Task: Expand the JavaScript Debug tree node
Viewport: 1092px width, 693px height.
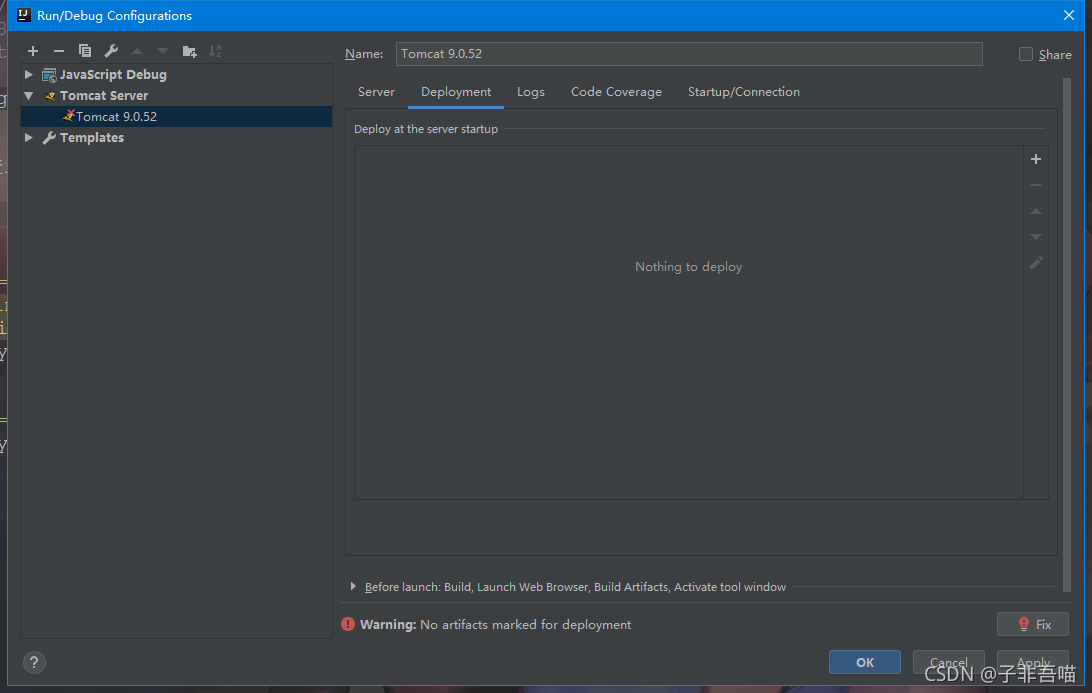Action: pyautogui.click(x=29, y=75)
